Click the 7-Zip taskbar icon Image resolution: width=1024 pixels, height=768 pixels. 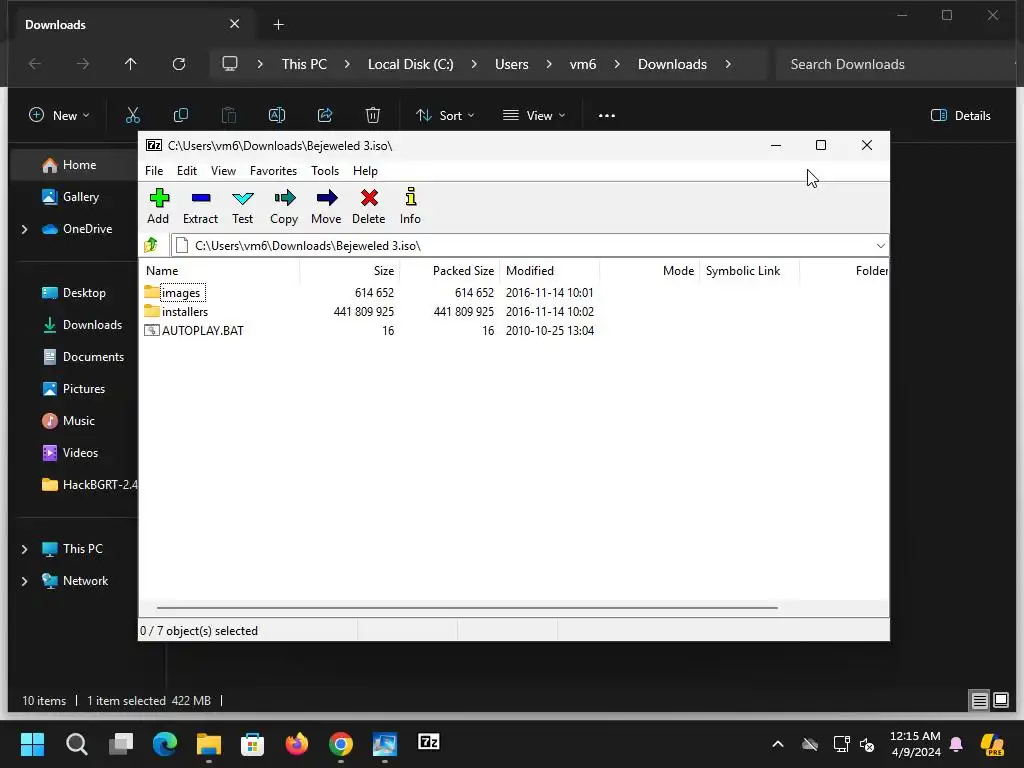428,742
